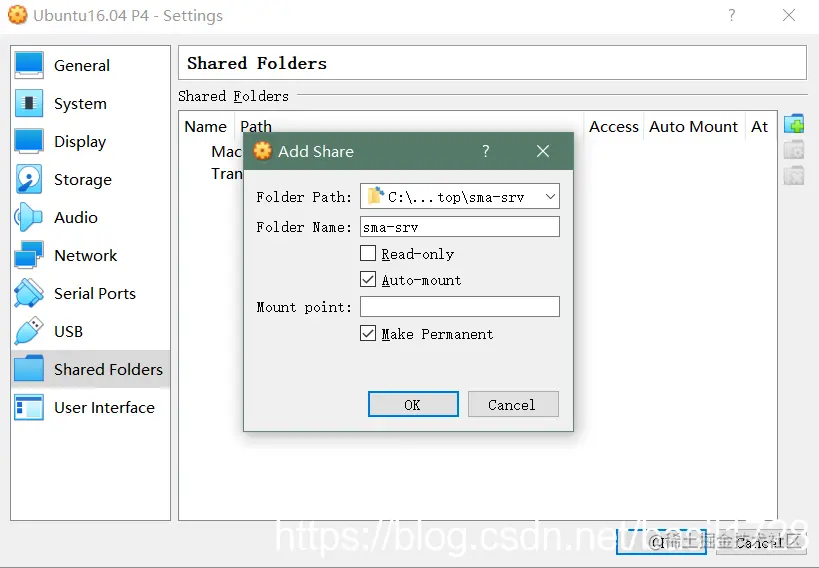This screenshot has width=819, height=568.
Task: Click the Access column header
Action: [614, 126]
